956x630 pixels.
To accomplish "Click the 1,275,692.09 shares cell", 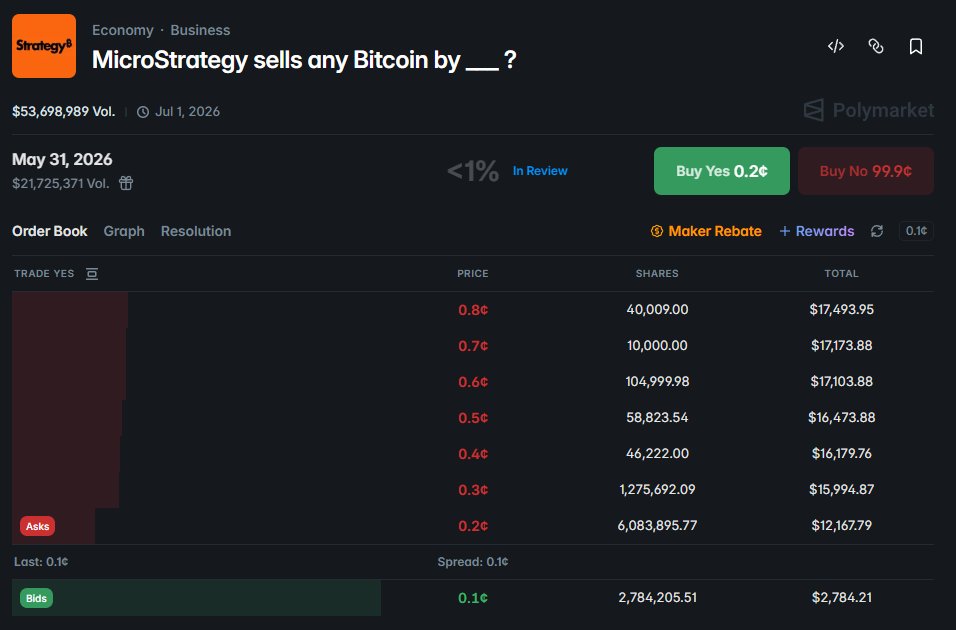I will pos(657,489).
